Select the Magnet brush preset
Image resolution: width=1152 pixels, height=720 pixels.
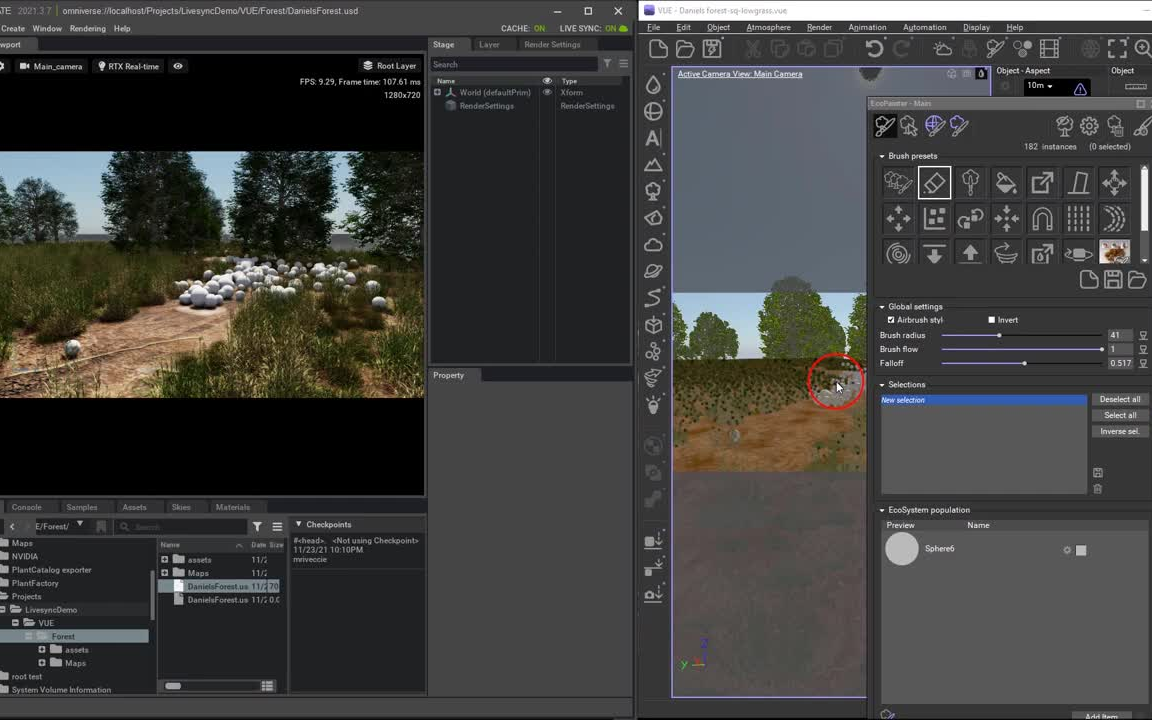tap(1042, 219)
